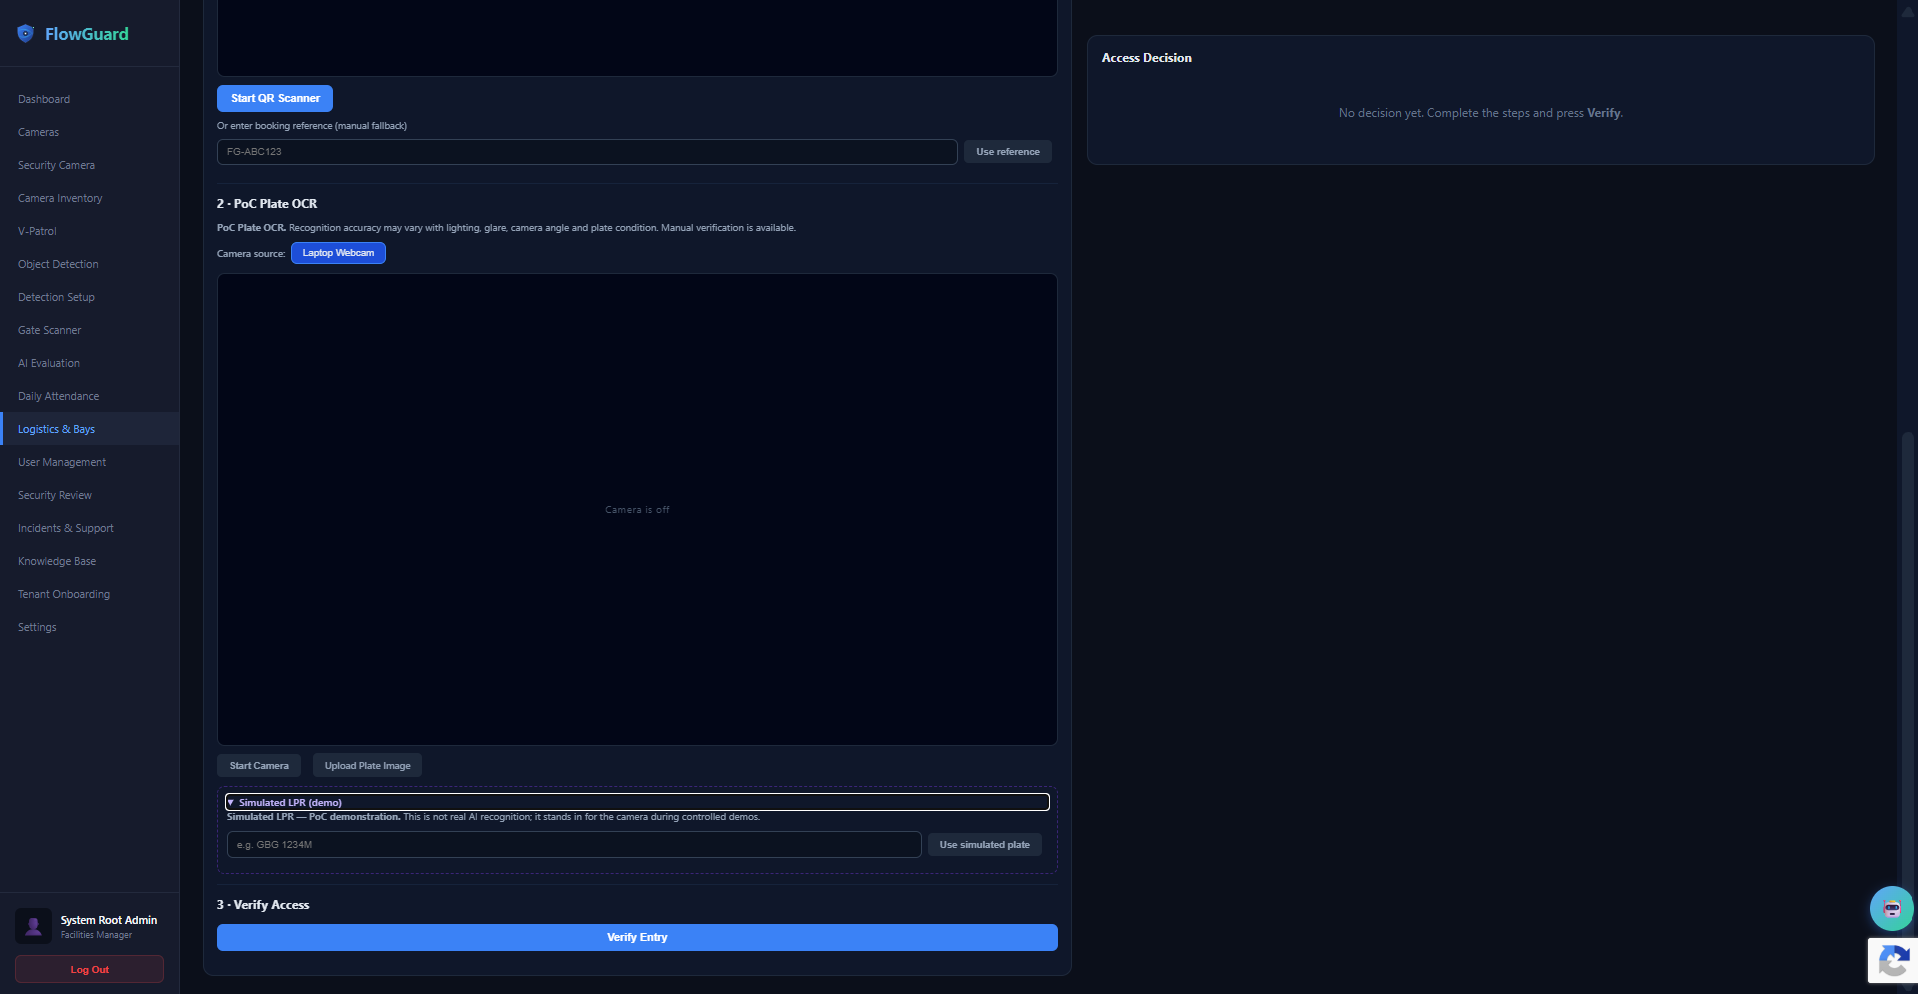Click Use simulated plate button
The image size is (1918, 994).
985,845
